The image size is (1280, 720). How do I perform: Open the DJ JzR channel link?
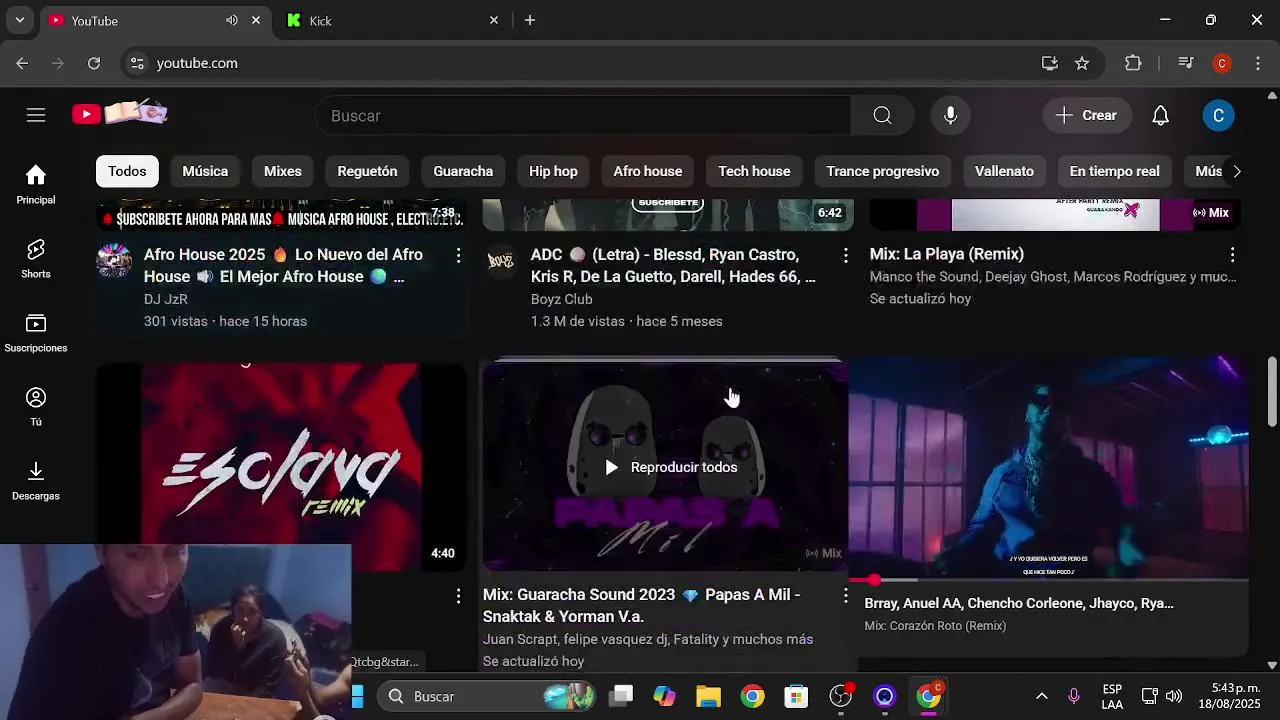(166, 299)
